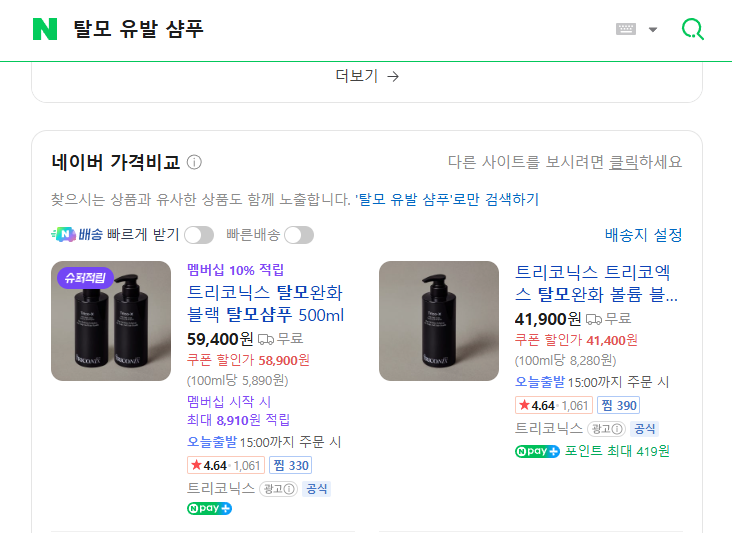Click Npay plus icon under 59,400원 product
This screenshot has width=732, height=533.
[x=210, y=508]
